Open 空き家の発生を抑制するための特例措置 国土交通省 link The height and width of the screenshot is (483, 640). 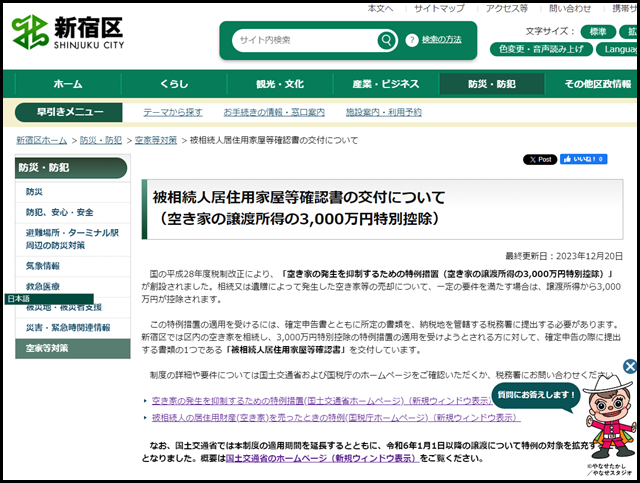[322, 401]
